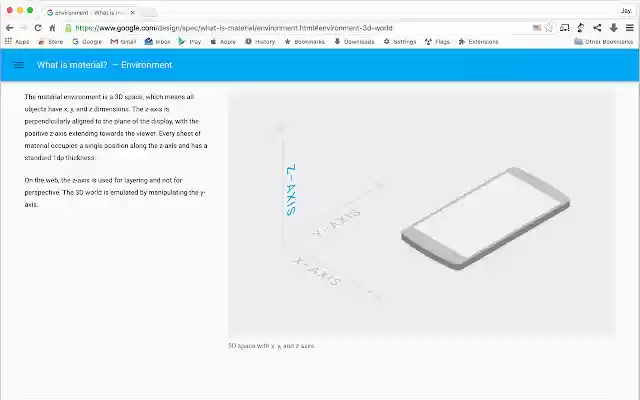Image resolution: width=640 pixels, height=400 pixels.
Task: Open a new tab with the tab button
Action: point(149,13)
